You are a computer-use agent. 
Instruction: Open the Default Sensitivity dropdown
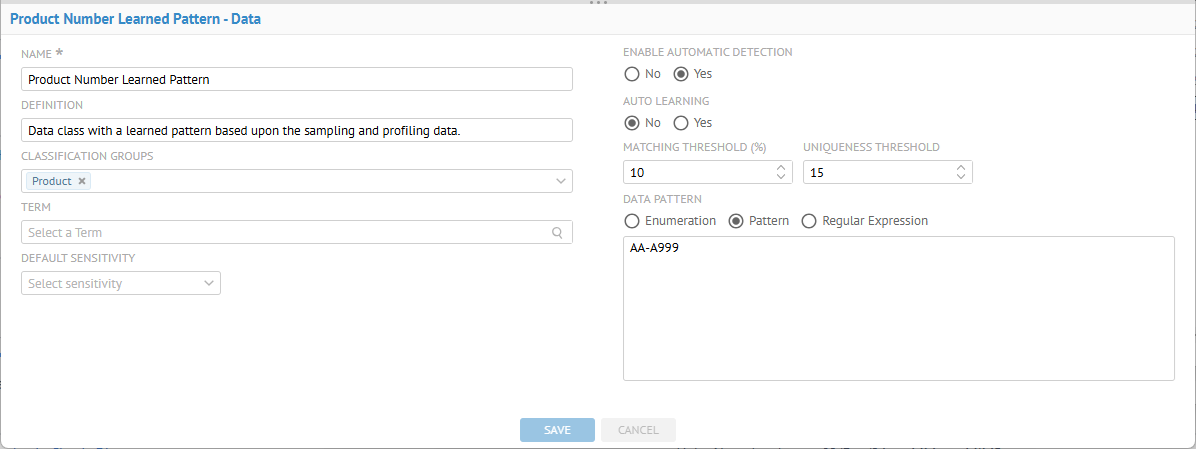120,283
